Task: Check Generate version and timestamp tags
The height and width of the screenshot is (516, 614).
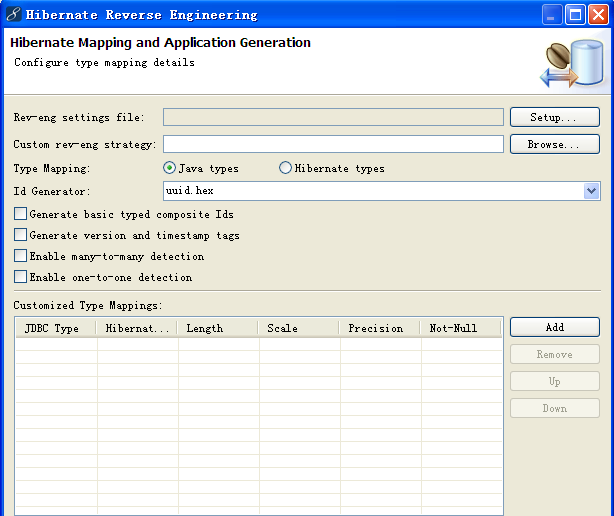Action: click(20, 235)
